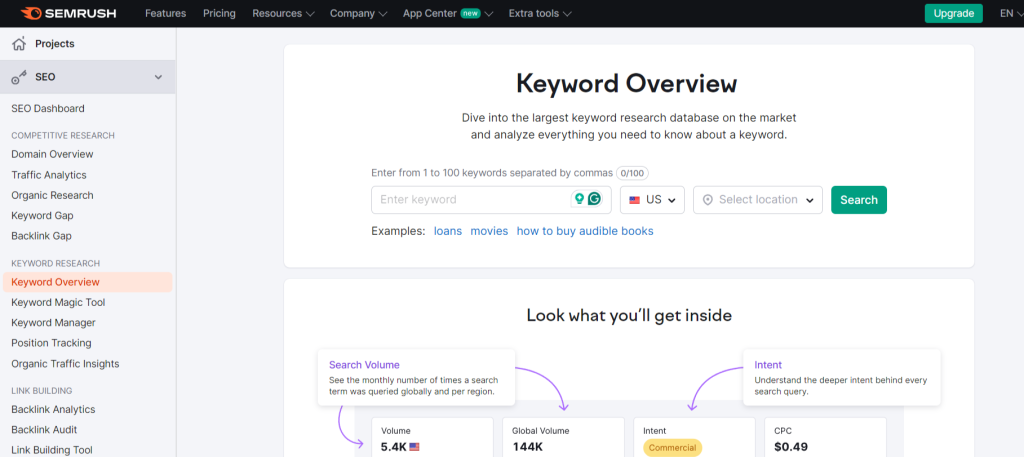Open Keyword Manager
Screen dimensions: 1024x457
tap(54, 323)
